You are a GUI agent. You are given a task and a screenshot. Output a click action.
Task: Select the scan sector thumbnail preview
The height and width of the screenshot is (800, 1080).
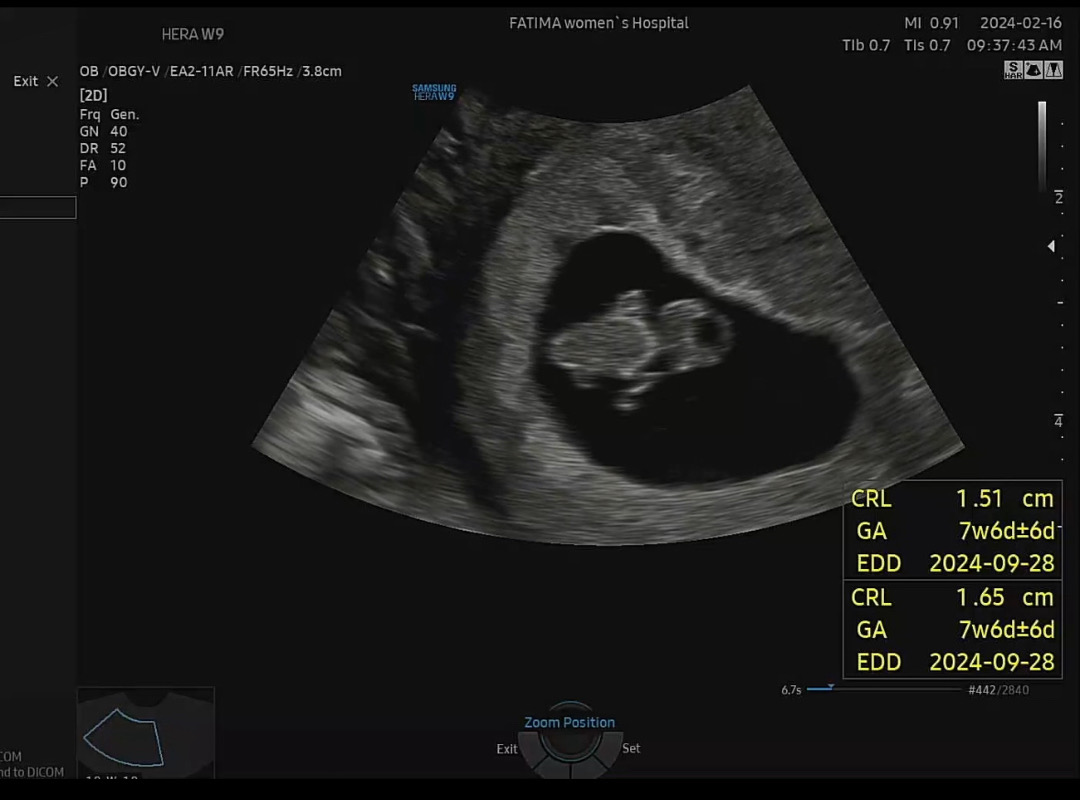(123, 738)
